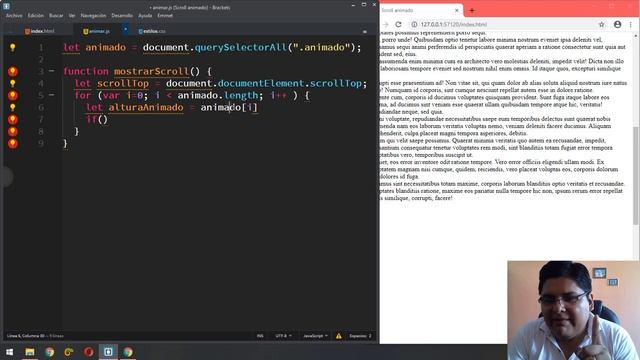Click the red warning marker on line 7

13,119
